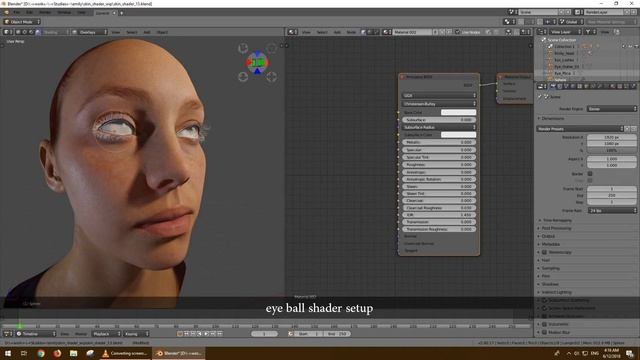The width and height of the screenshot is (640, 360).
Task: Select Collection 1 in the outliner
Action: (564, 47)
